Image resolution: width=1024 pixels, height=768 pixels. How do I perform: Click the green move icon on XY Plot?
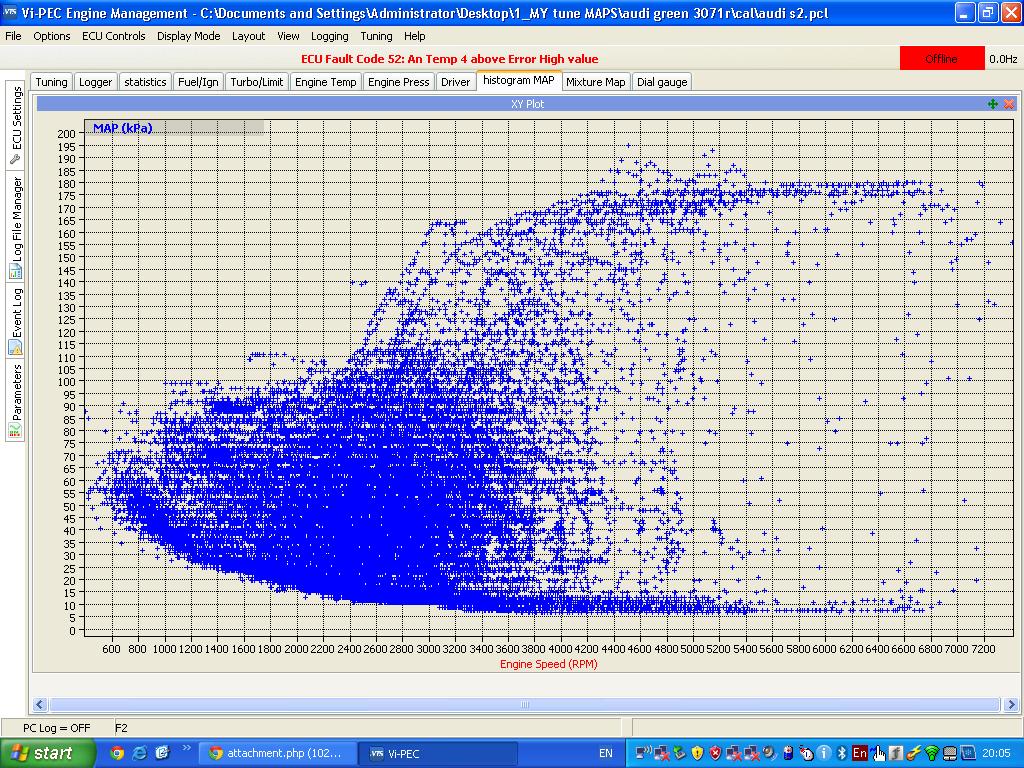point(992,104)
